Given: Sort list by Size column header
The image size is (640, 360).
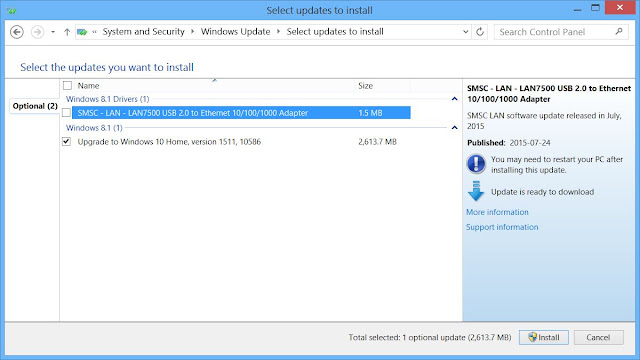Looking at the screenshot, I should tap(365, 86).
